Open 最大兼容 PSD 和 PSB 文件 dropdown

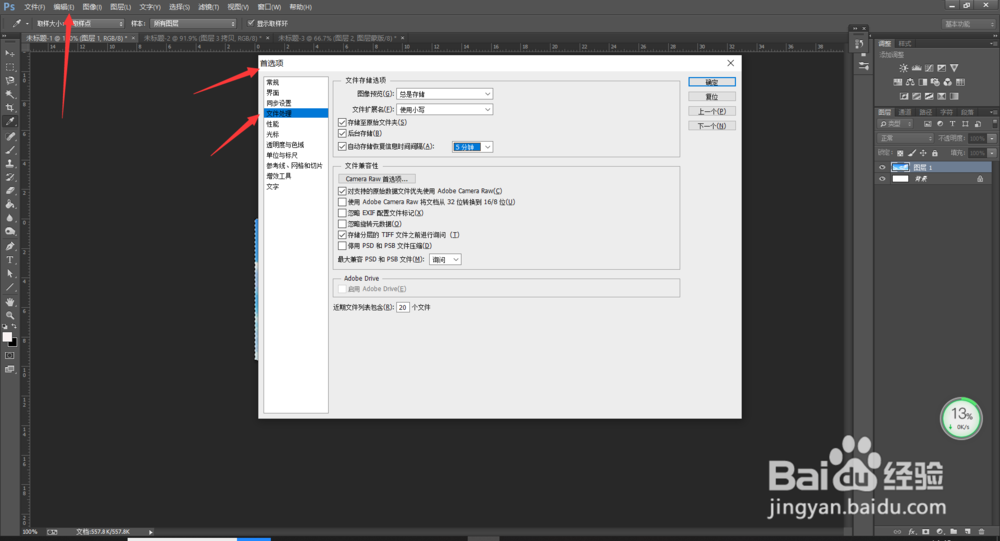click(x=445, y=260)
